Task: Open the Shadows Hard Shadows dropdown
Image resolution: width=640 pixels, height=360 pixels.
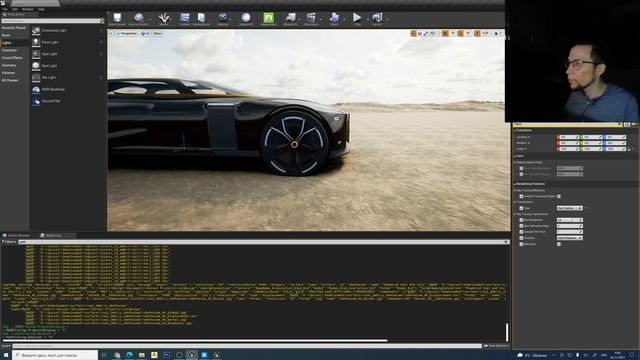Action: (x=570, y=238)
